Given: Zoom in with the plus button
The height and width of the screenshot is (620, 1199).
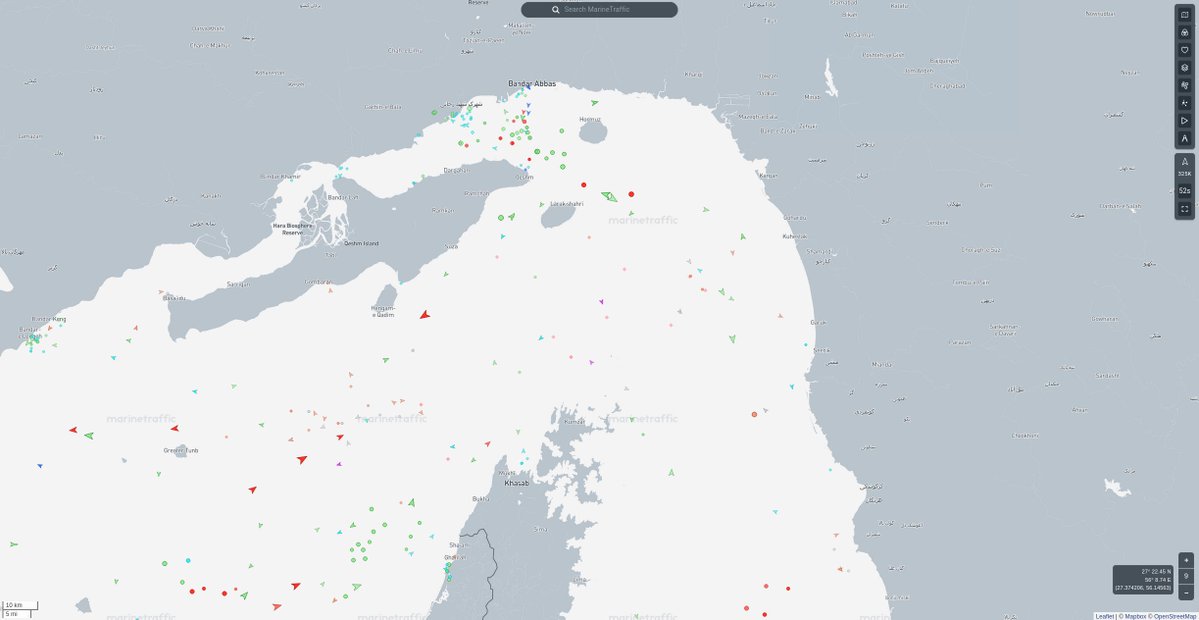Looking at the screenshot, I should [1186, 560].
